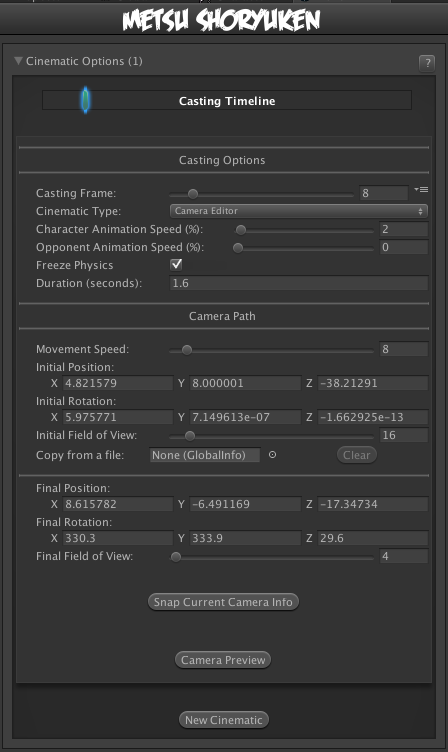
Task: Click the Opponent Animation Speed value field
Action: (x=403, y=247)
